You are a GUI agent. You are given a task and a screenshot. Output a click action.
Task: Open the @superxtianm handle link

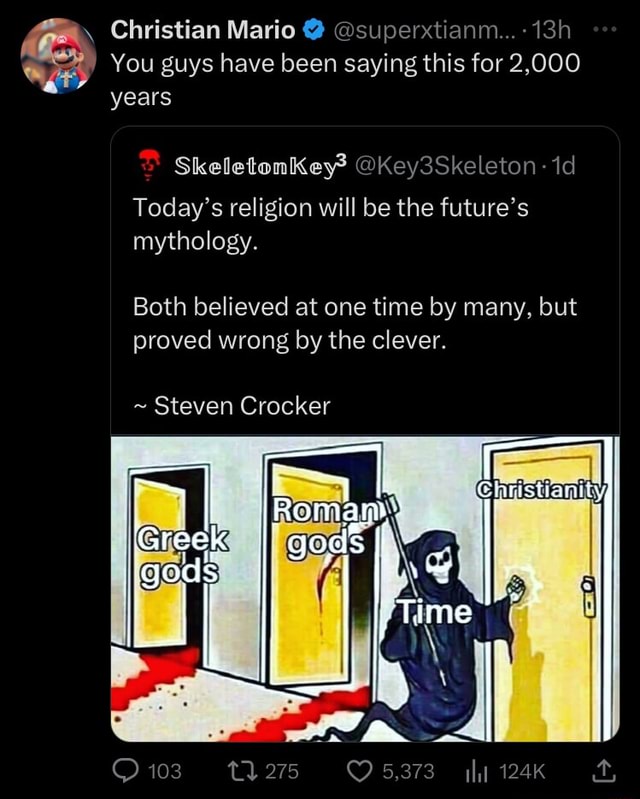418,31
